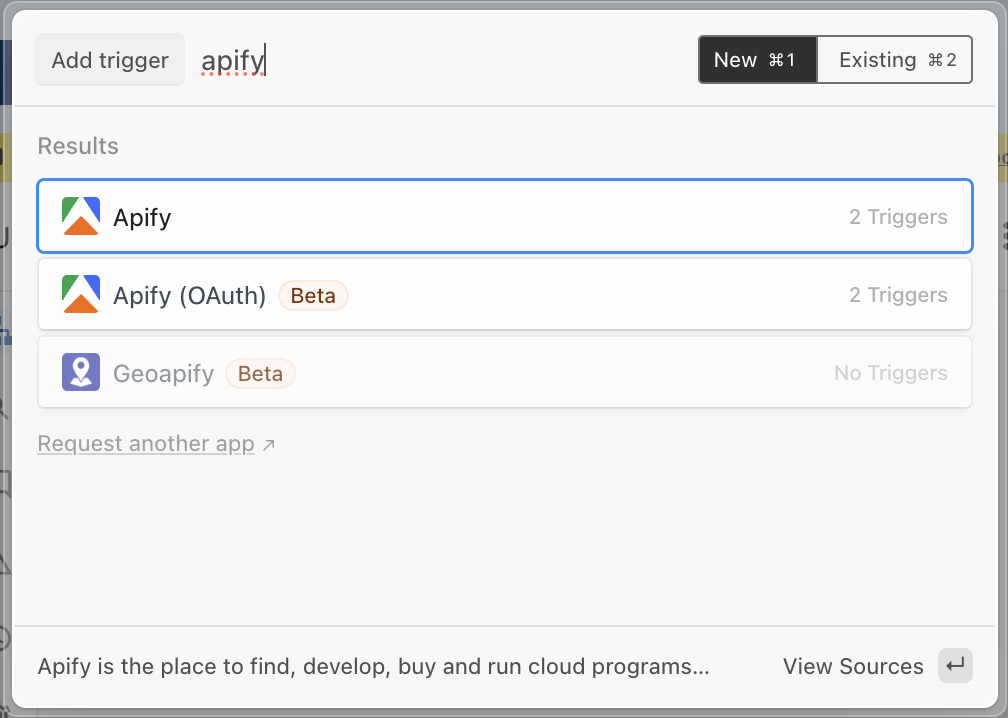
Task: Click the No Triggers label on the Geoapify row
Action: pos(890,372)
